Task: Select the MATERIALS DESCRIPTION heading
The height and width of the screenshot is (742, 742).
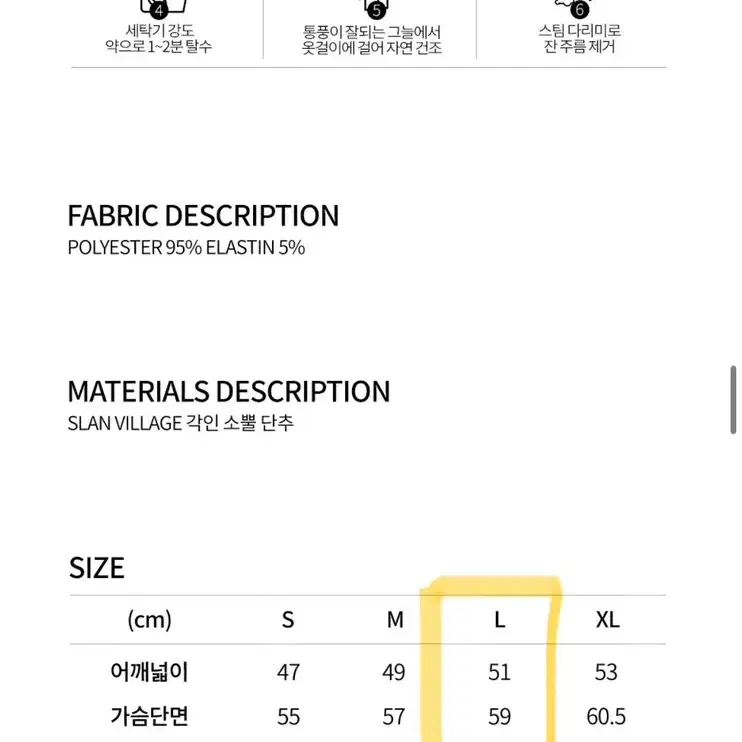Action: [229, 392]
